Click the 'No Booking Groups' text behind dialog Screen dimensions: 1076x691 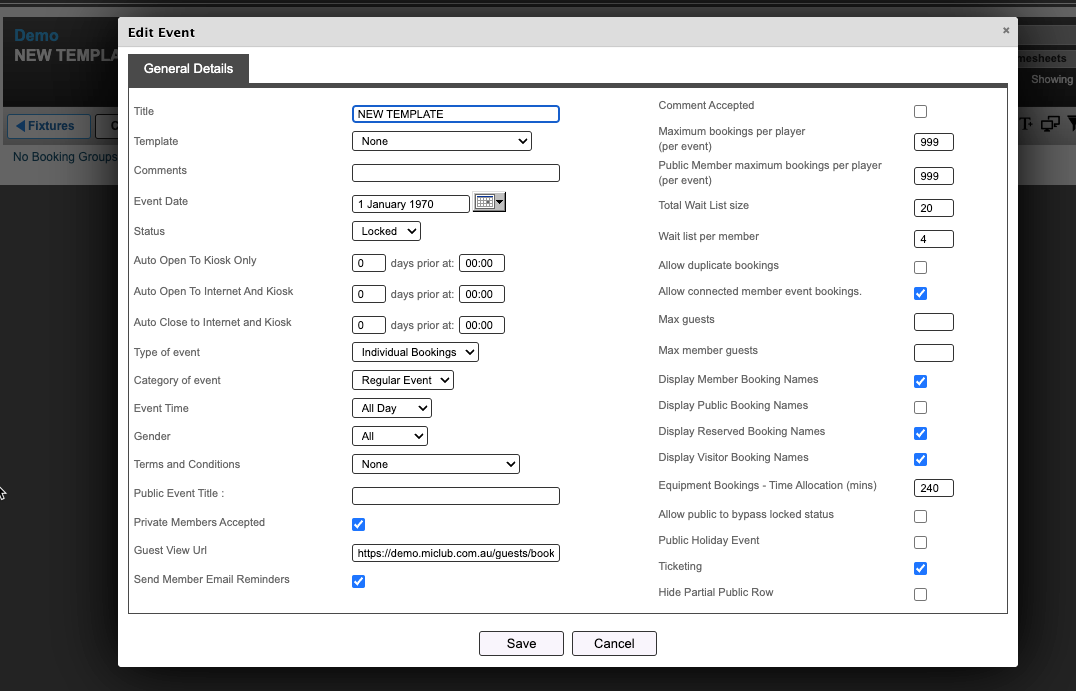click(x=65, y=156)
